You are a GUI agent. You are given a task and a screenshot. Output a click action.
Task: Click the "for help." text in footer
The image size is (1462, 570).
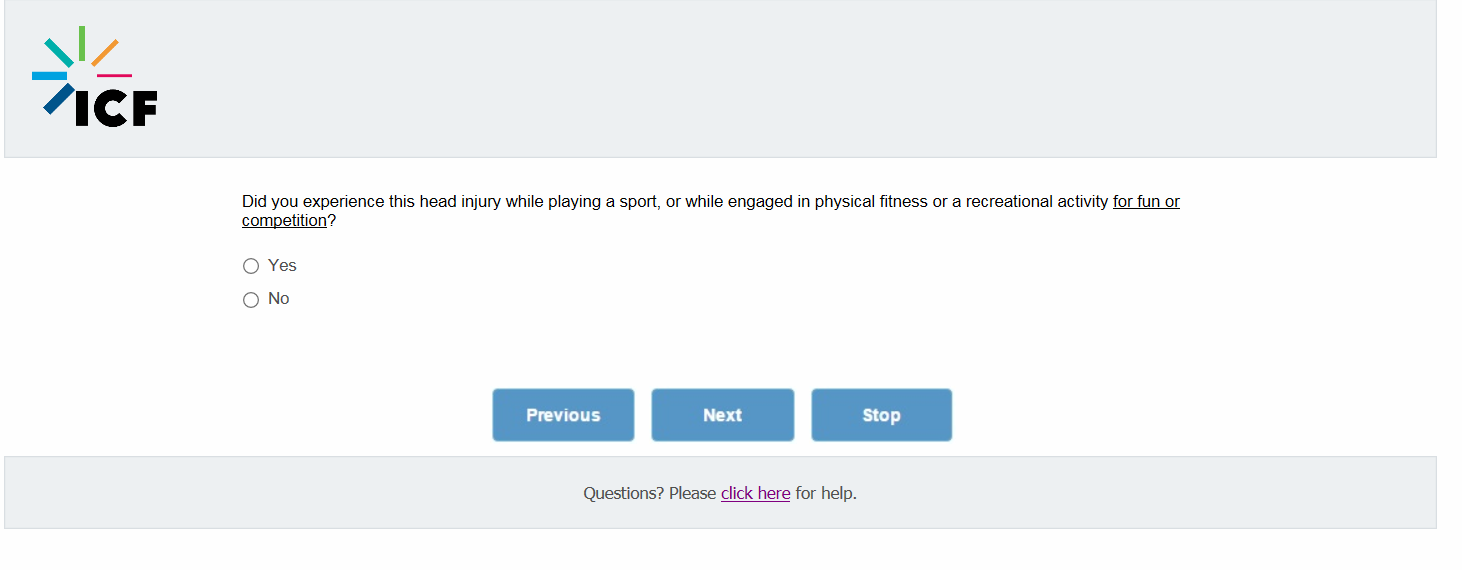click(x=826, y=493)
